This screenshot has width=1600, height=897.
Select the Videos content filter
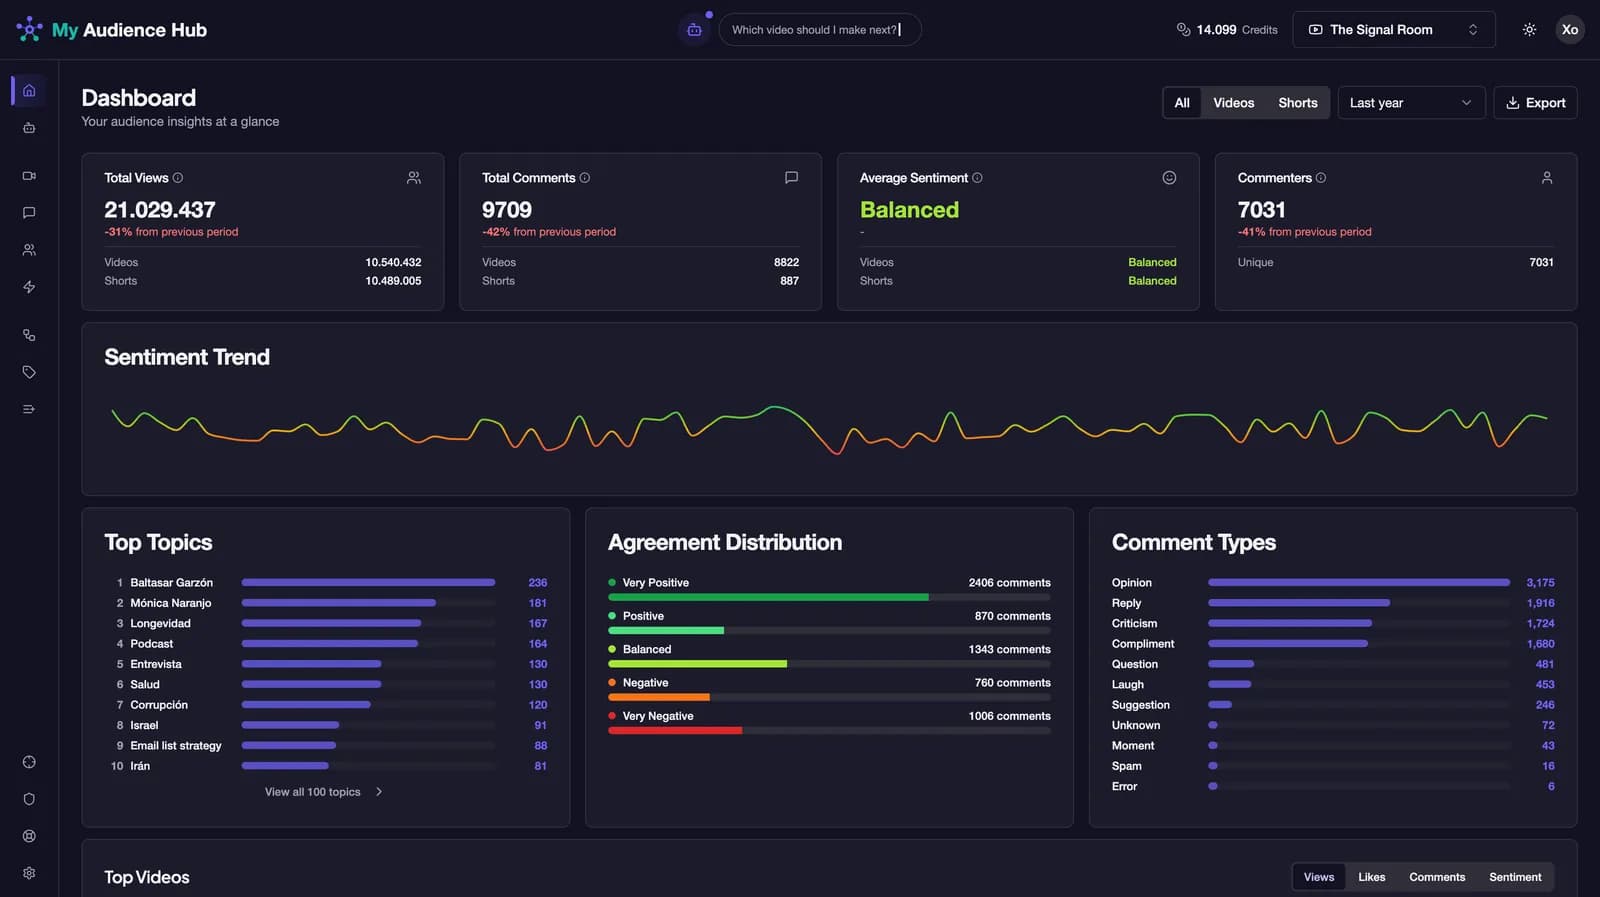(x=1233, y=103)
